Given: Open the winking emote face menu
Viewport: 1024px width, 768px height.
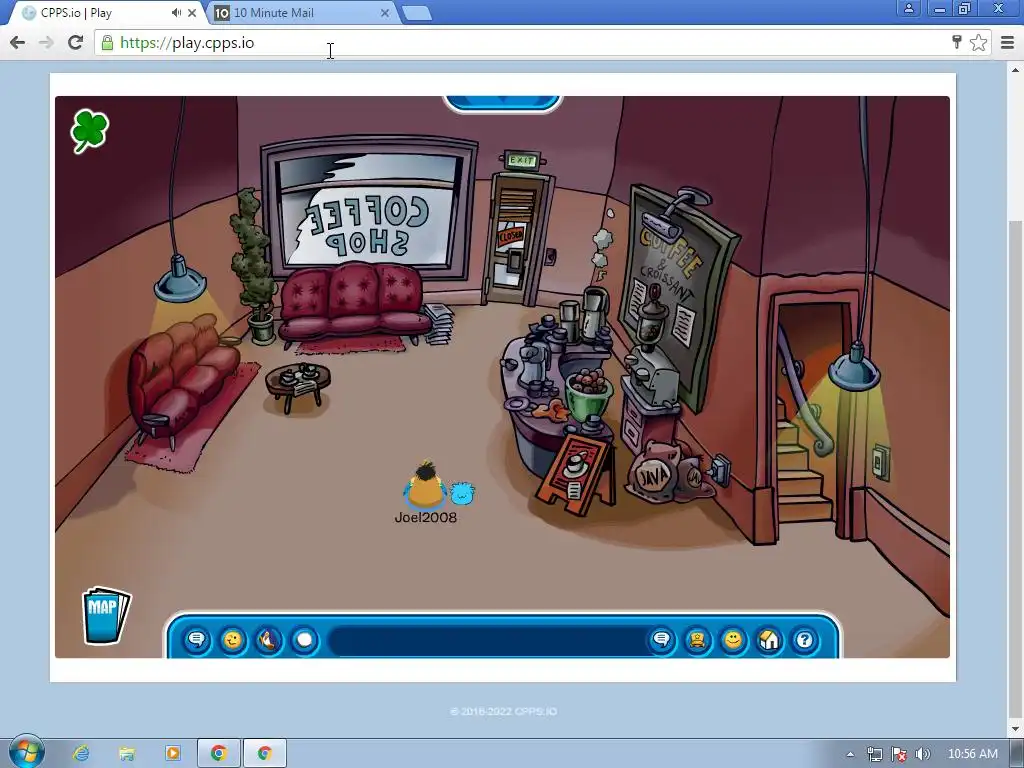Looking at the screenshot, I should click(232, 639).
